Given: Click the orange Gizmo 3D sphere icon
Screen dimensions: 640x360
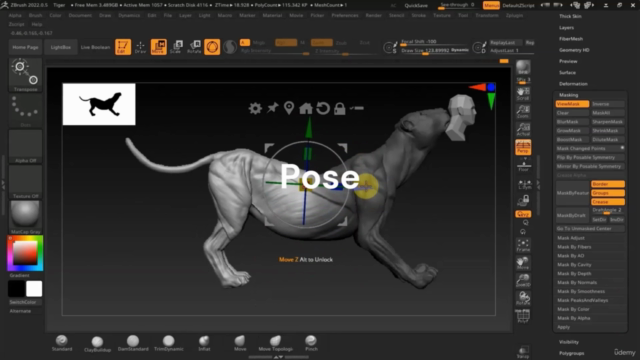Looking at the screenshot, I should click(x=212, y=47).
